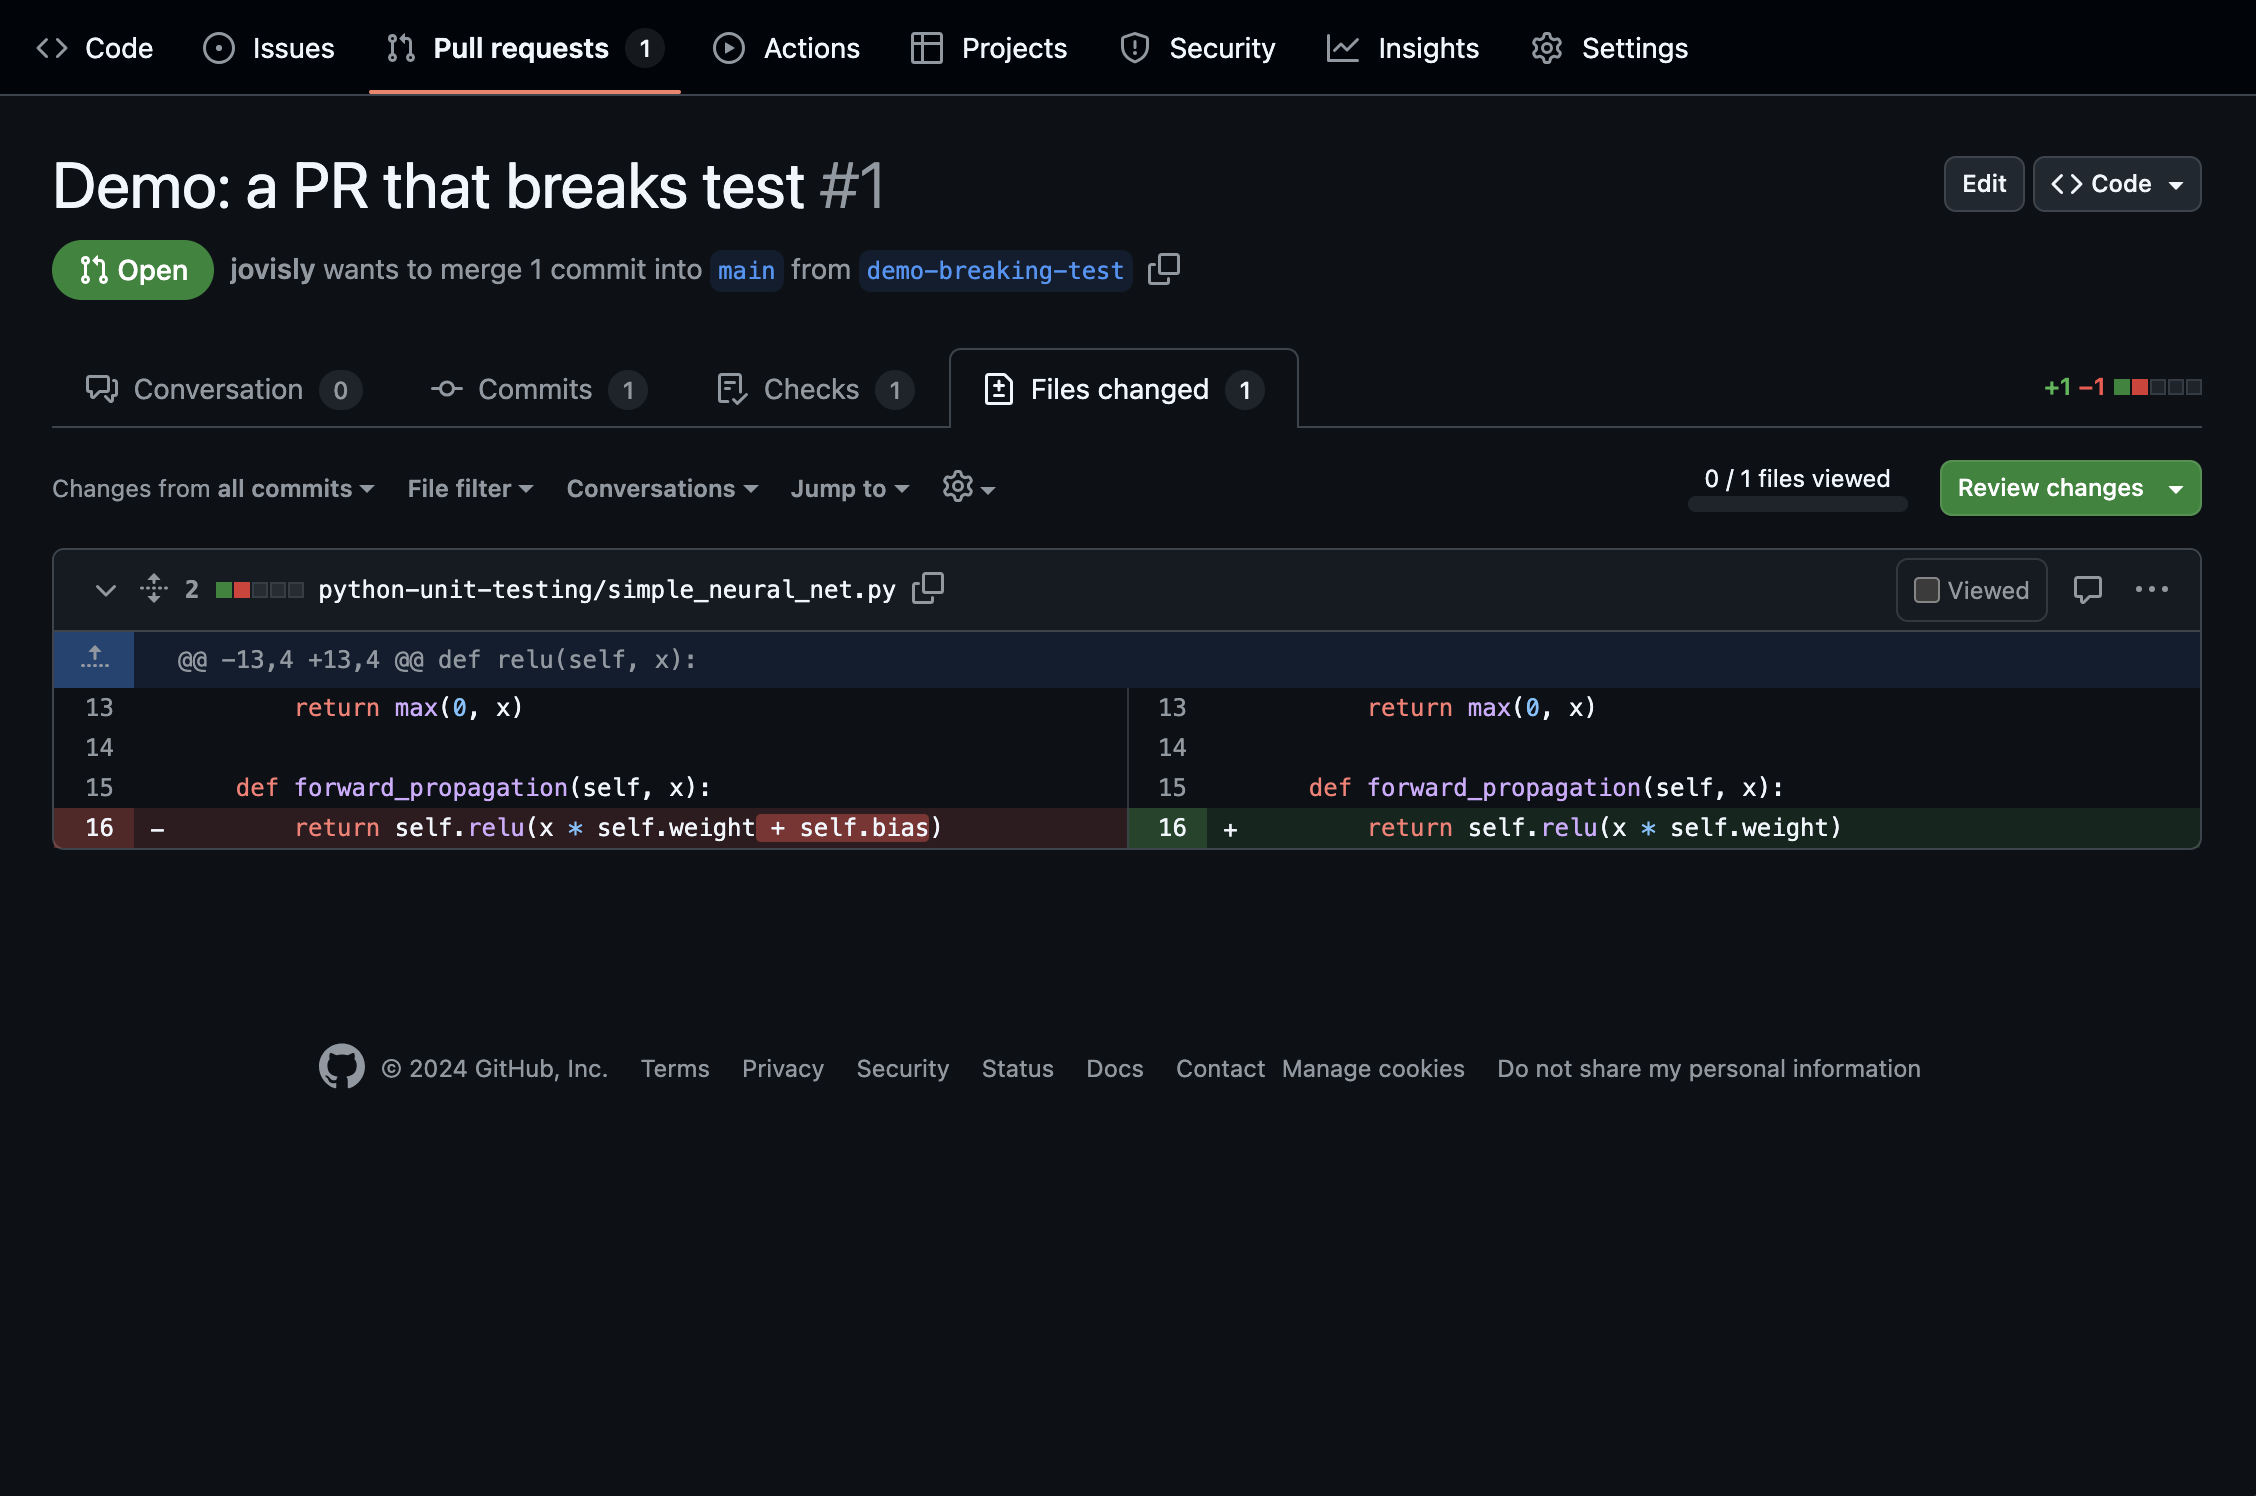This screenshot has width=2256, height=1496.
Task: Open Contact footer link
Action: [1220, 1069]
